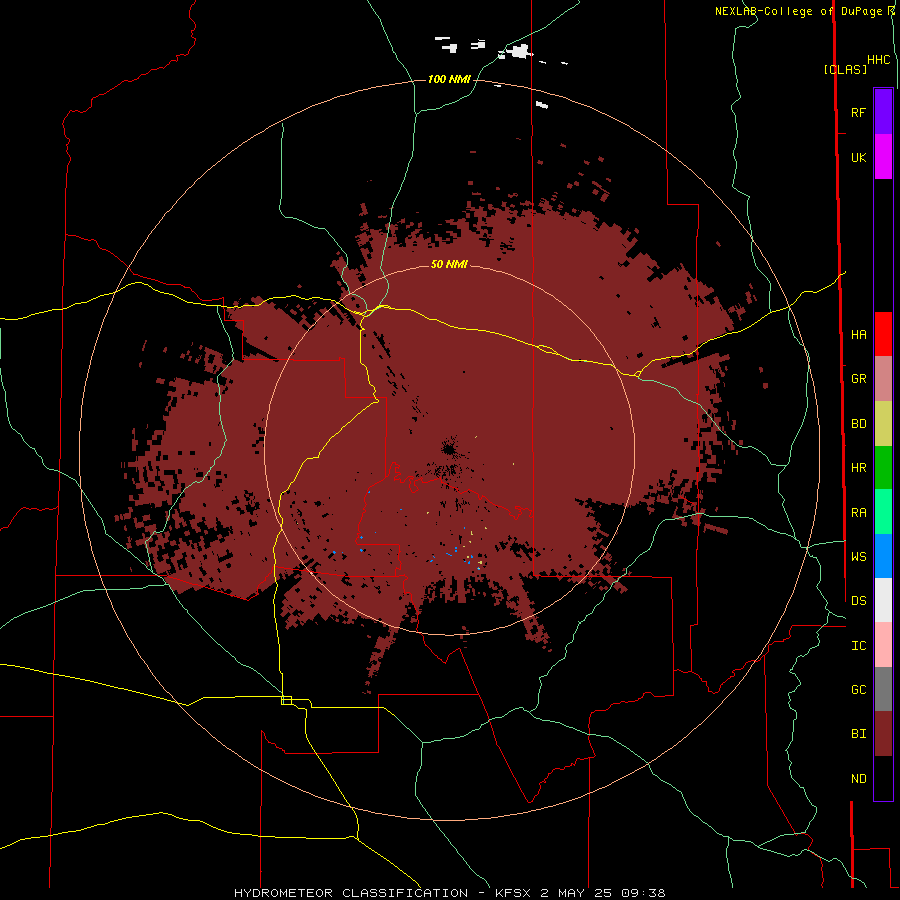This screenshot has width=900, height=900.
Task: Click the DS white legend swatch
Action: [883, 600]
